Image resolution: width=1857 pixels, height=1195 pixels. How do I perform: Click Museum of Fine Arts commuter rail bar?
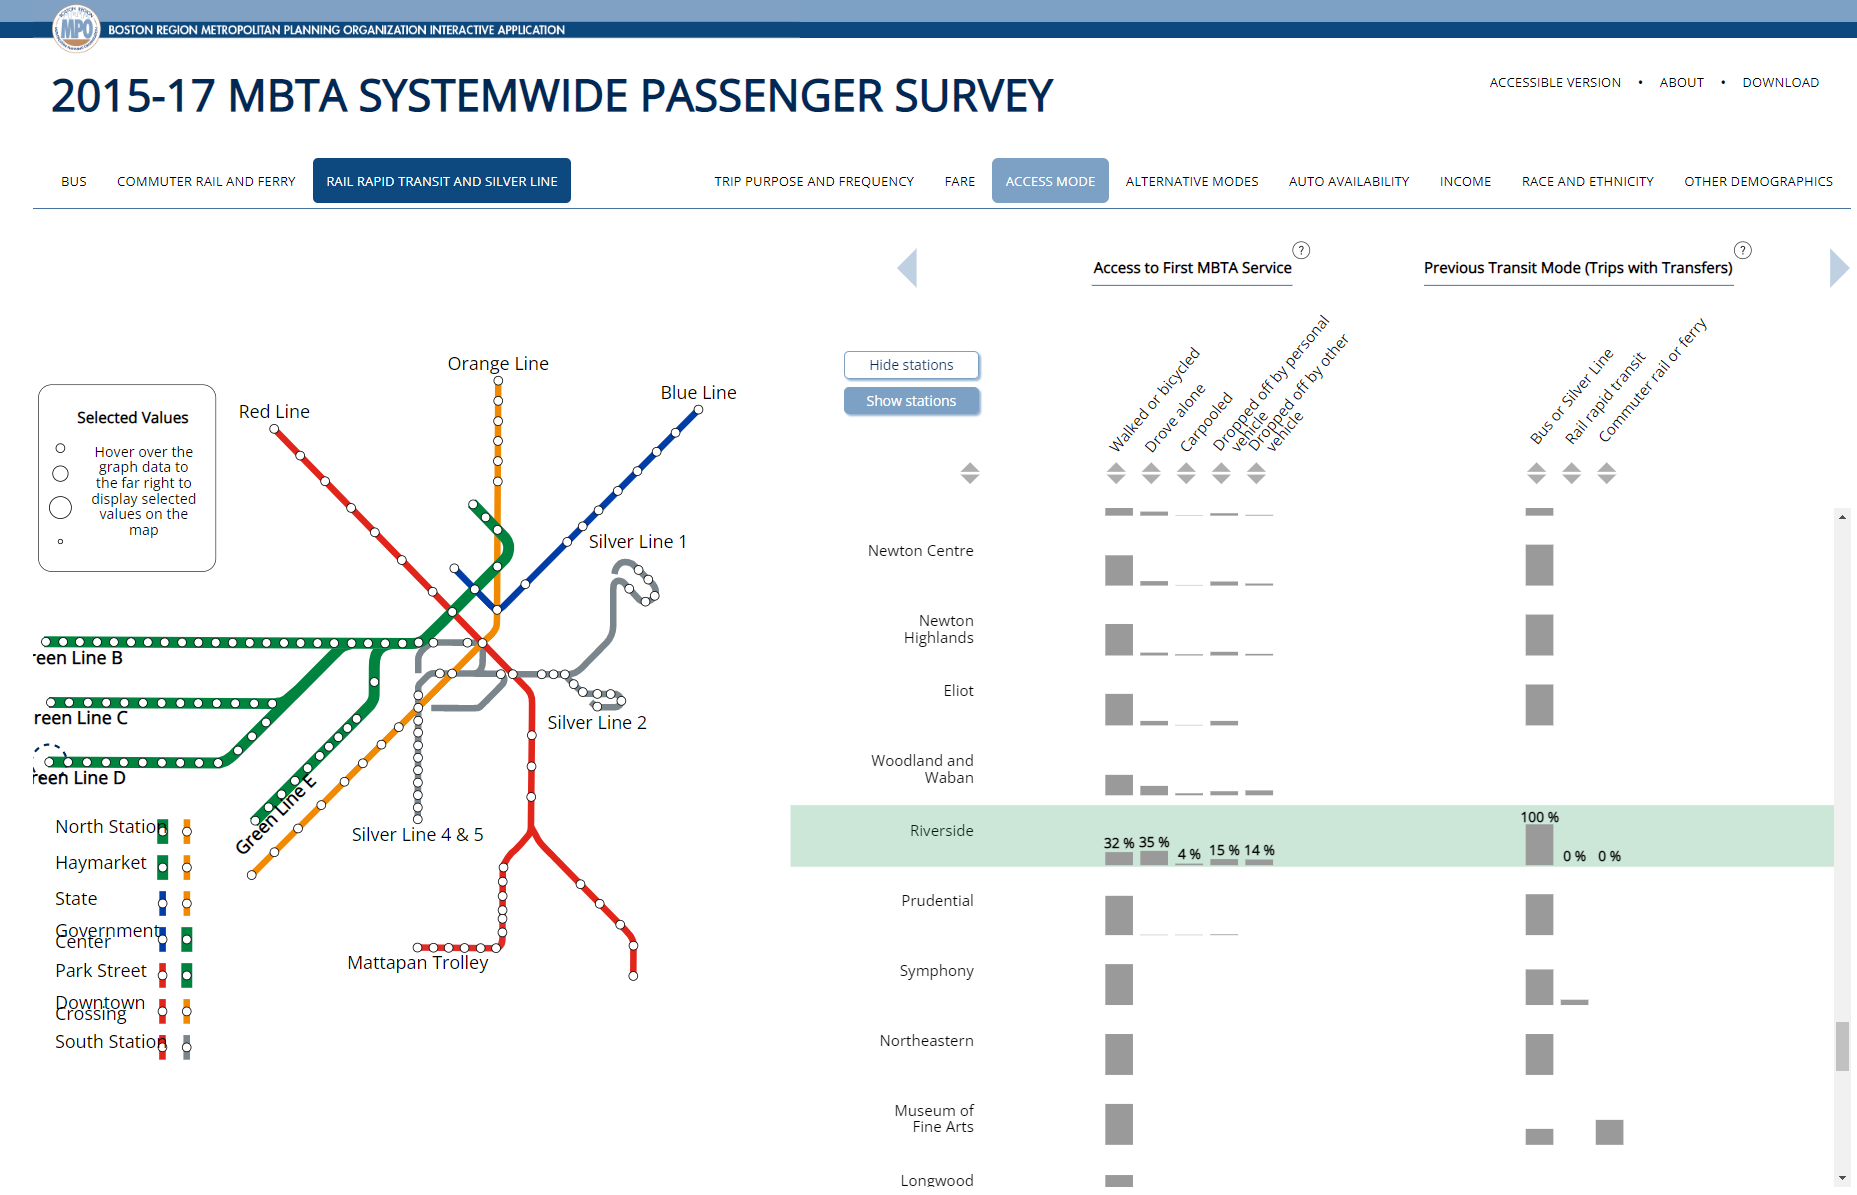point(1609,1132)
